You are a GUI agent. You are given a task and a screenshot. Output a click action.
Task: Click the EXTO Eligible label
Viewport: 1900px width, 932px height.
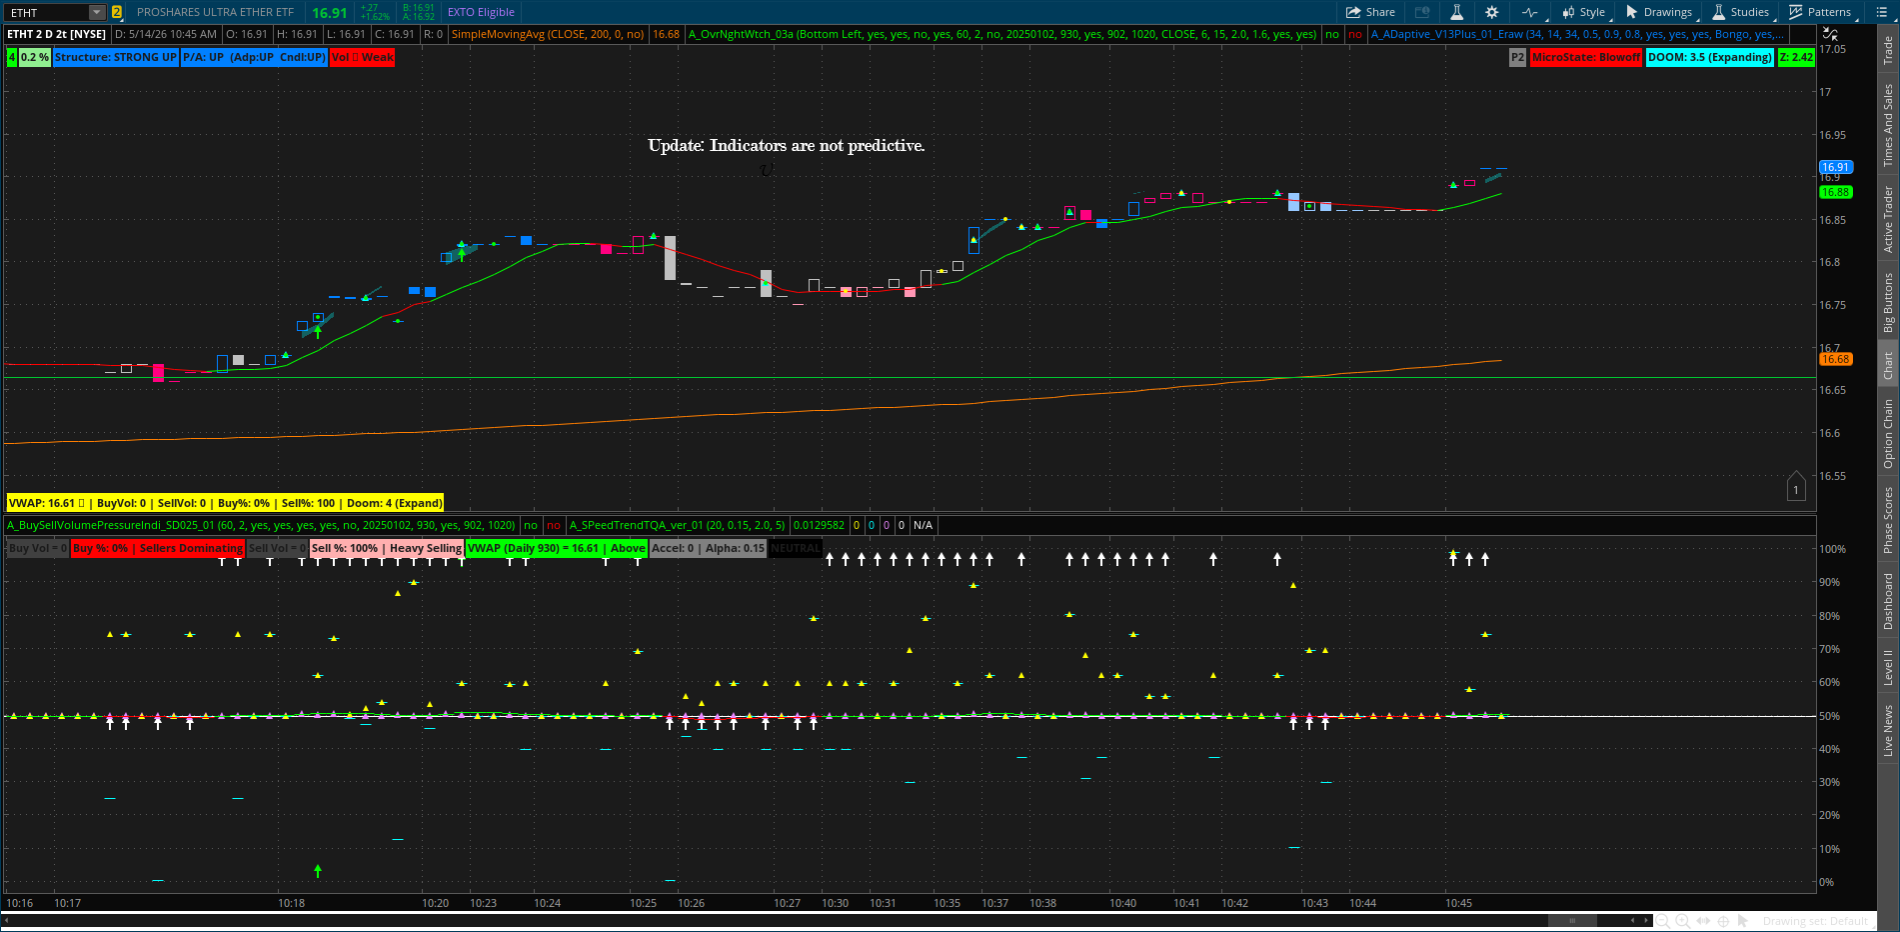(x=481, y=12)
